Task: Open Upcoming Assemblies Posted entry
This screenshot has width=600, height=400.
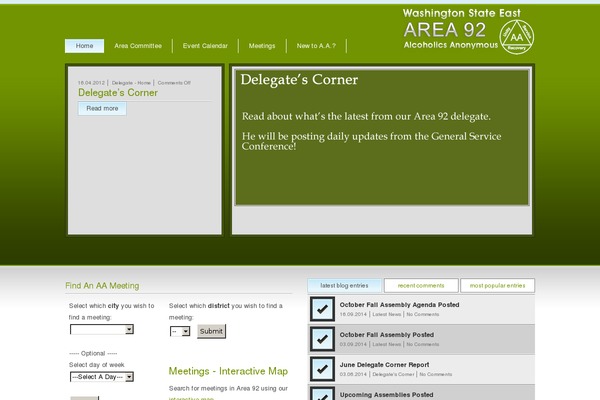Action: click(386, 395)
